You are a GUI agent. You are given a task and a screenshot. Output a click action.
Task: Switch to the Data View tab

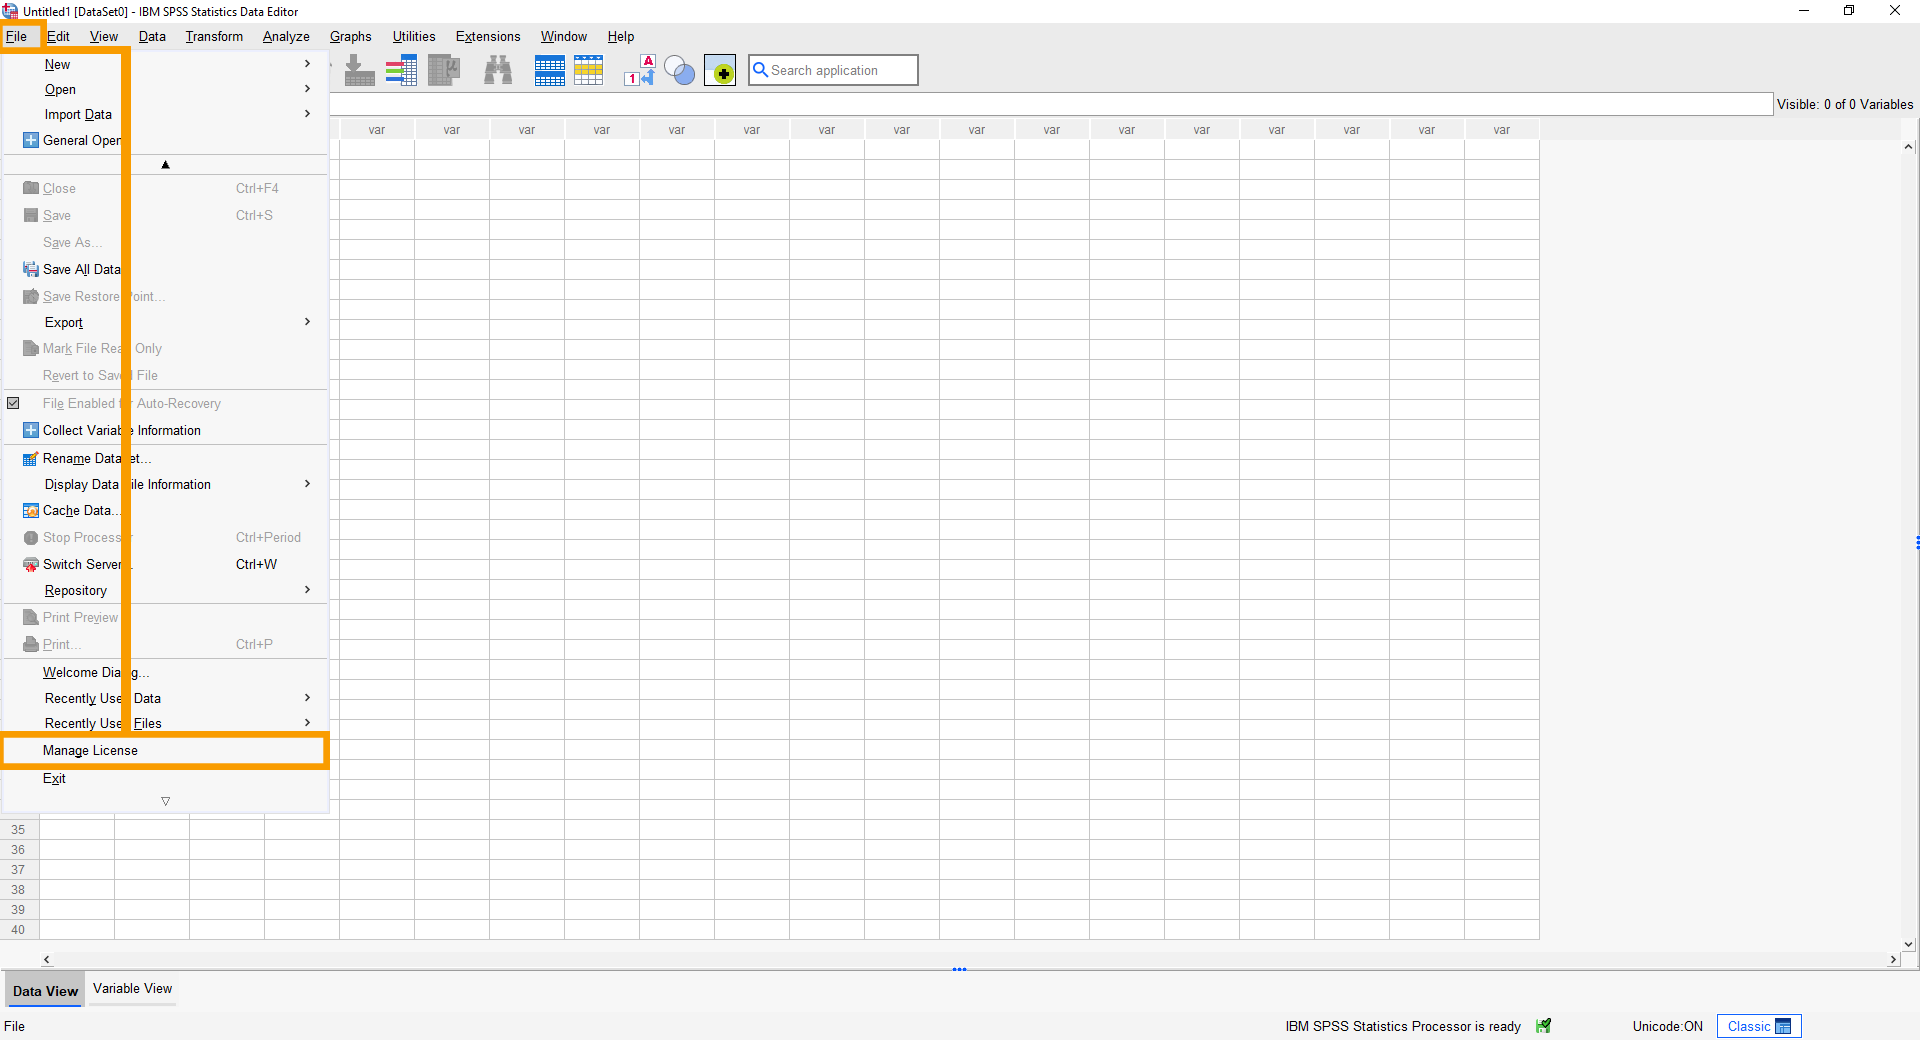(x=45, y=991)
